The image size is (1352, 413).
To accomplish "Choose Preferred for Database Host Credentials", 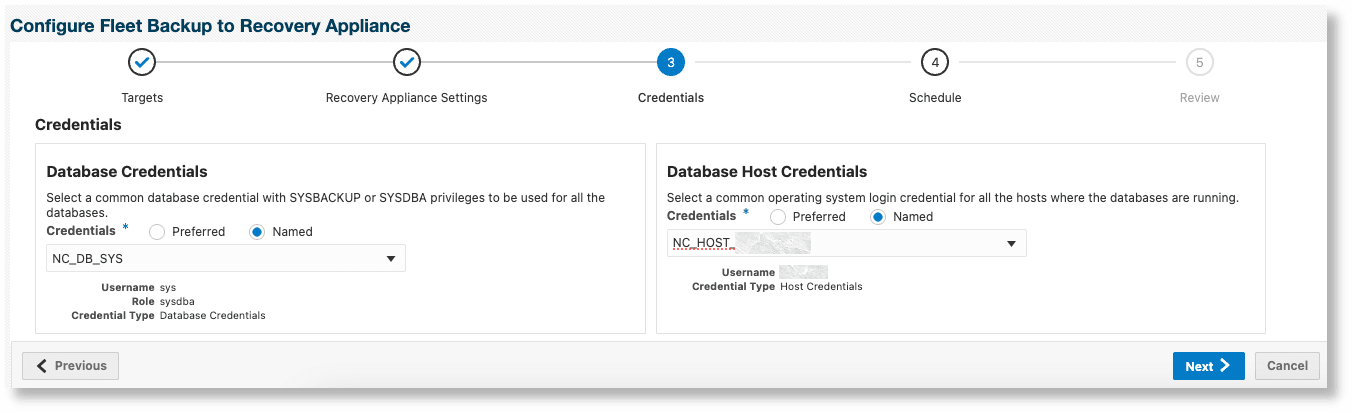I will tap(777, 217).
